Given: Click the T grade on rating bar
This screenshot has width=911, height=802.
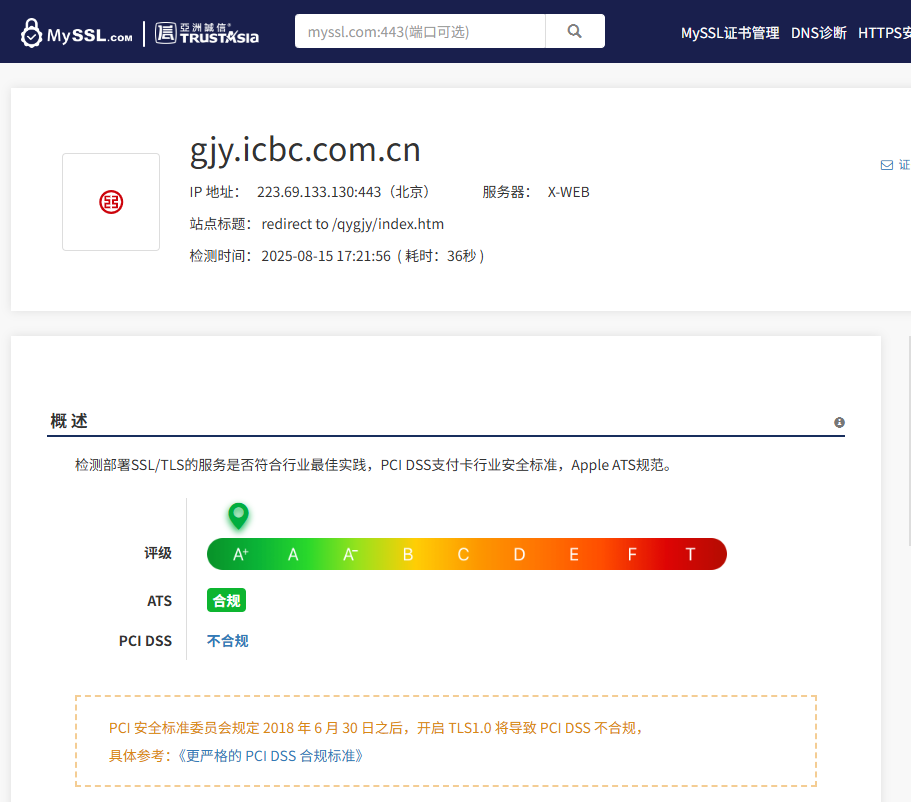Looking at the screenshot, I should click(x=690, y=554).
